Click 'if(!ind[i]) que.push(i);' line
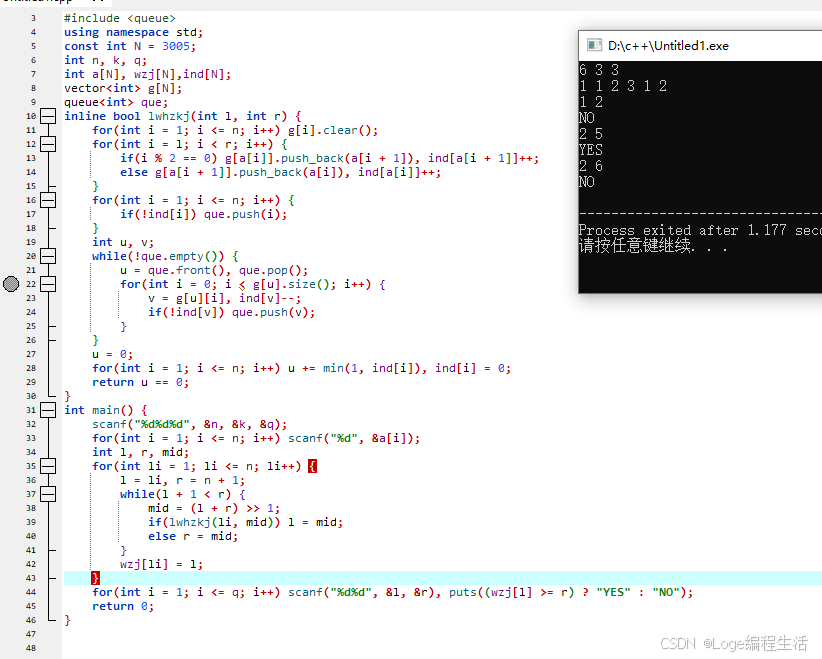 coord(203,214)
